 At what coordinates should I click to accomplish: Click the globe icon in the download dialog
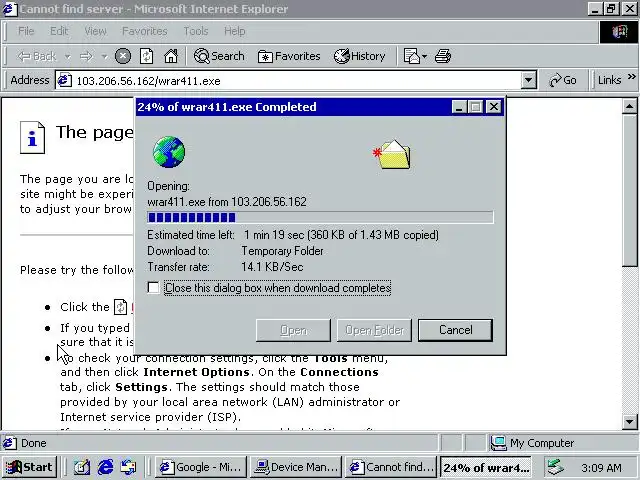169,152
